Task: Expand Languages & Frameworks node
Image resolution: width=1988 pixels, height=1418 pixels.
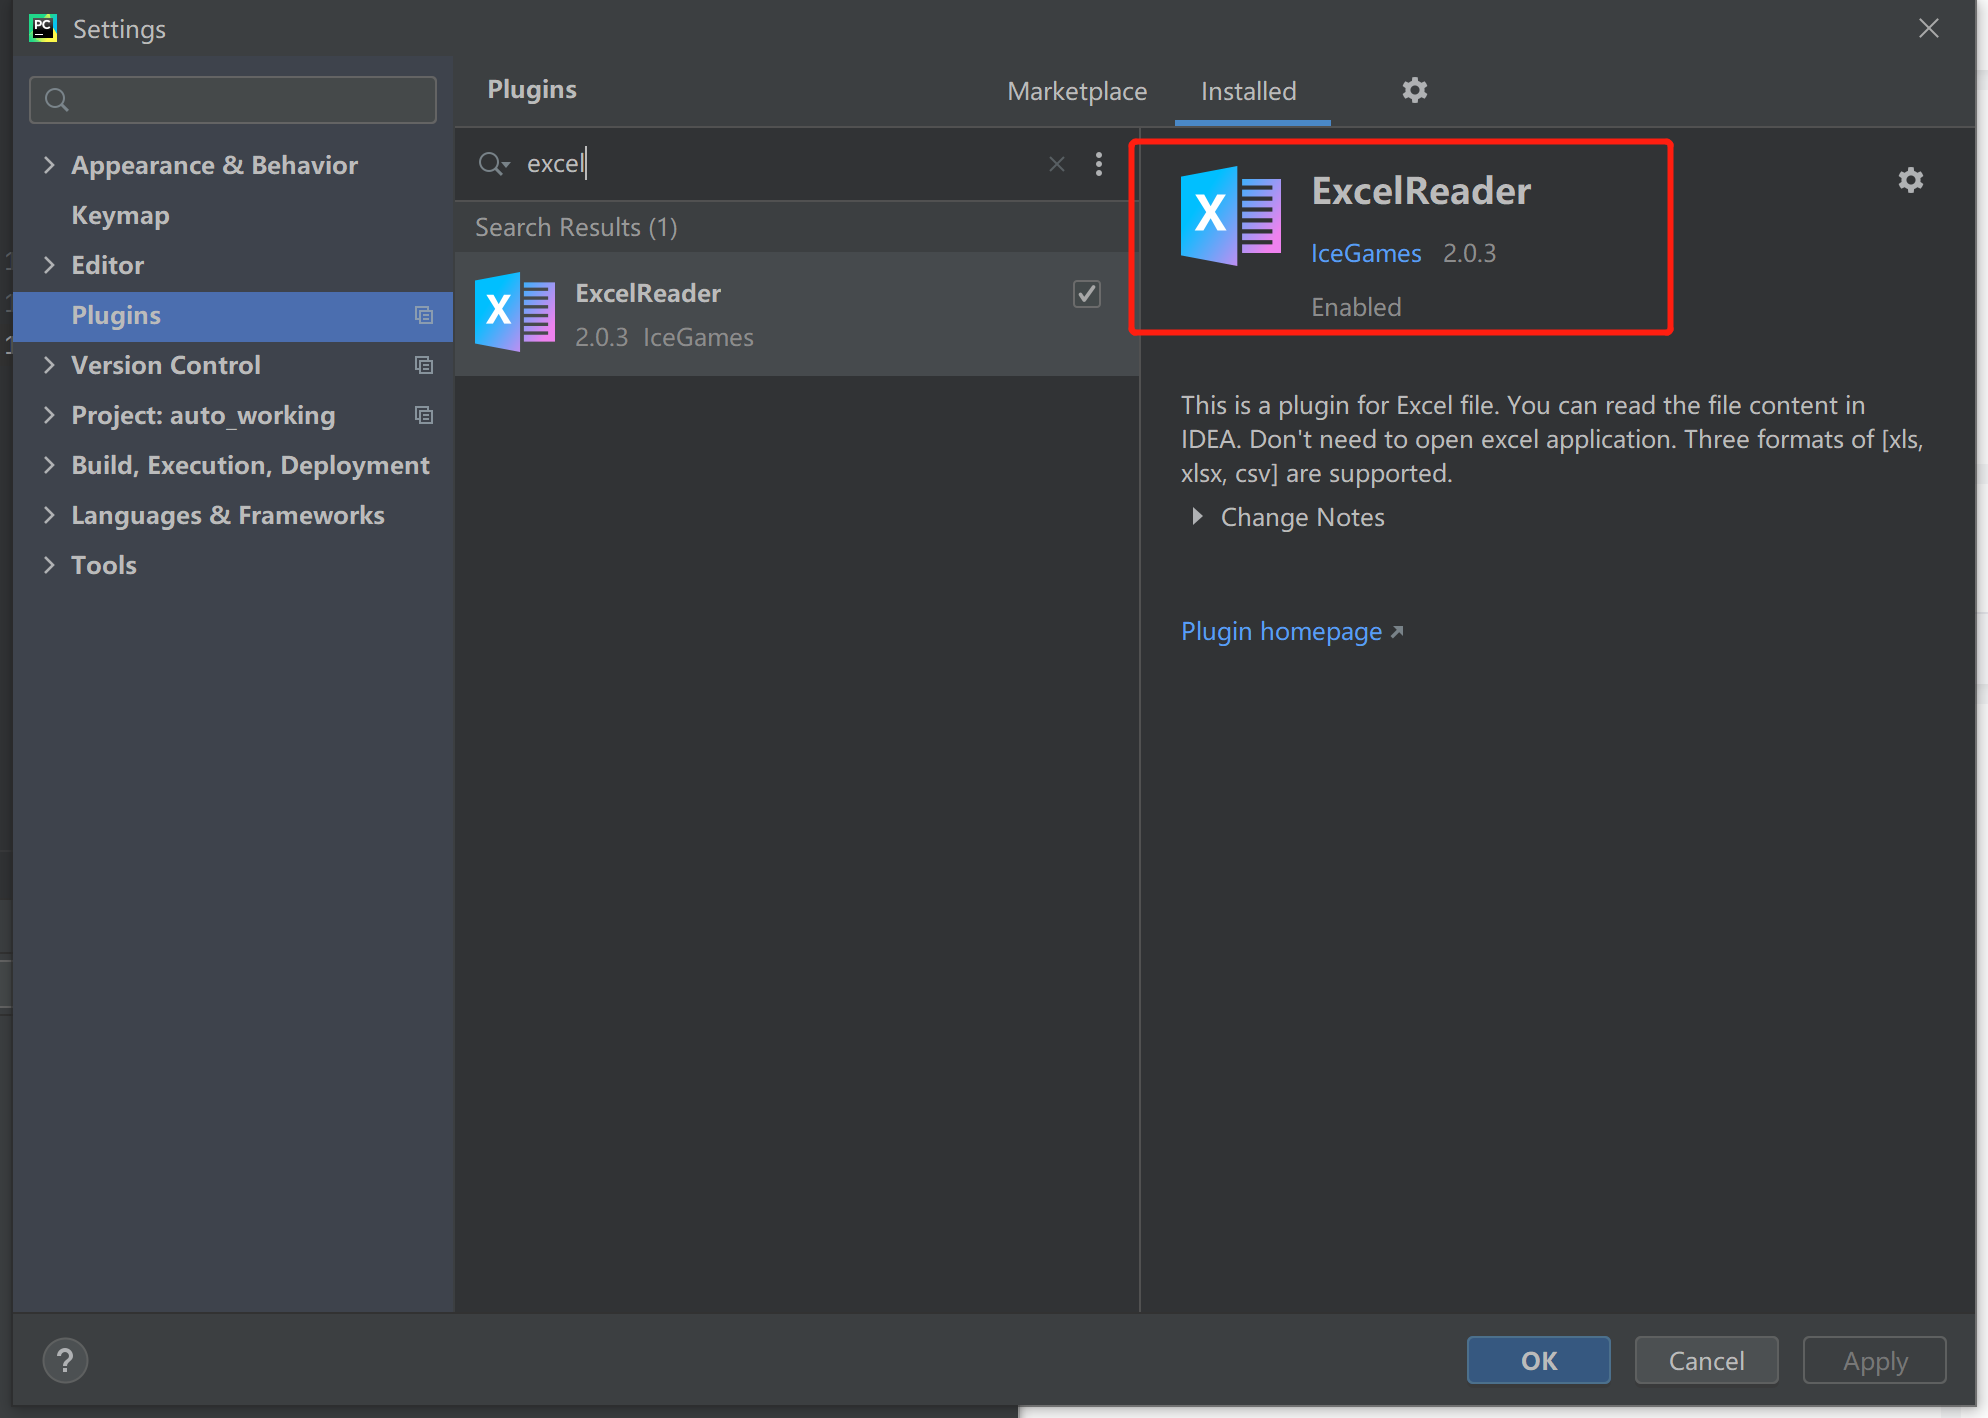Action: point(49,515)
